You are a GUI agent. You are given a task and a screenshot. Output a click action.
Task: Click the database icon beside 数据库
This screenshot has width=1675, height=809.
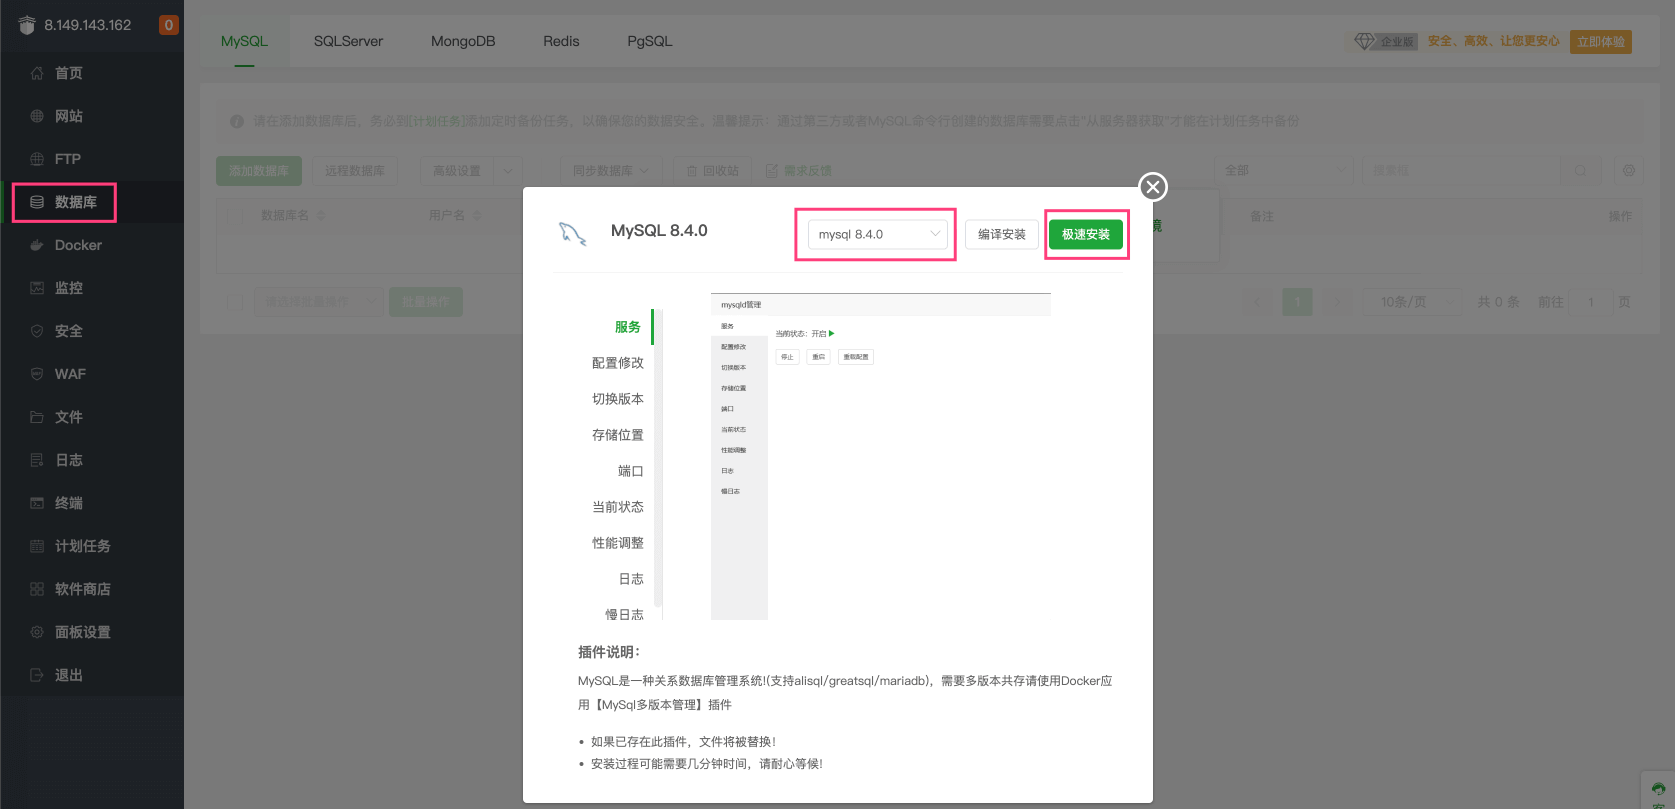37,202
